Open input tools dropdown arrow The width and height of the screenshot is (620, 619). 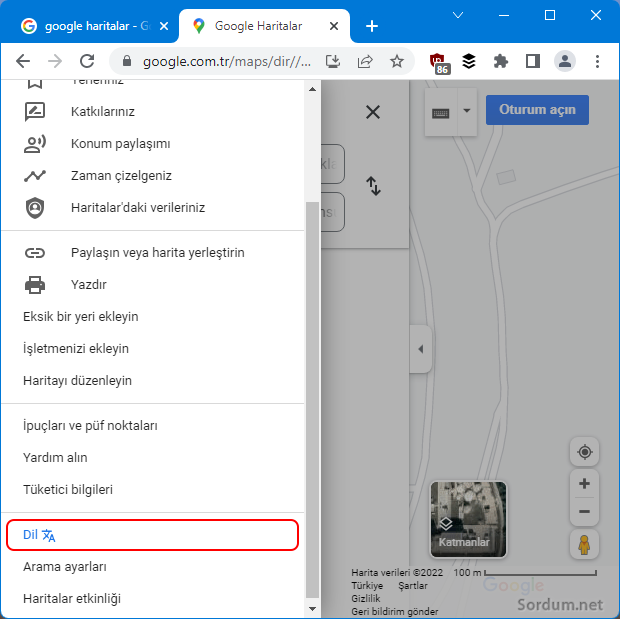click(x=467, y=111)
